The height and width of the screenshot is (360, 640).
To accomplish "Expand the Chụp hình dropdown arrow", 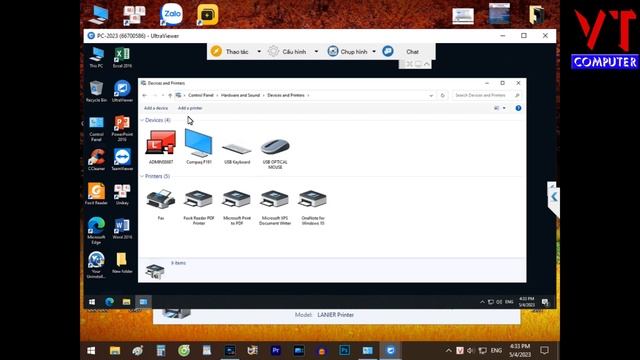I will (374, 51).
